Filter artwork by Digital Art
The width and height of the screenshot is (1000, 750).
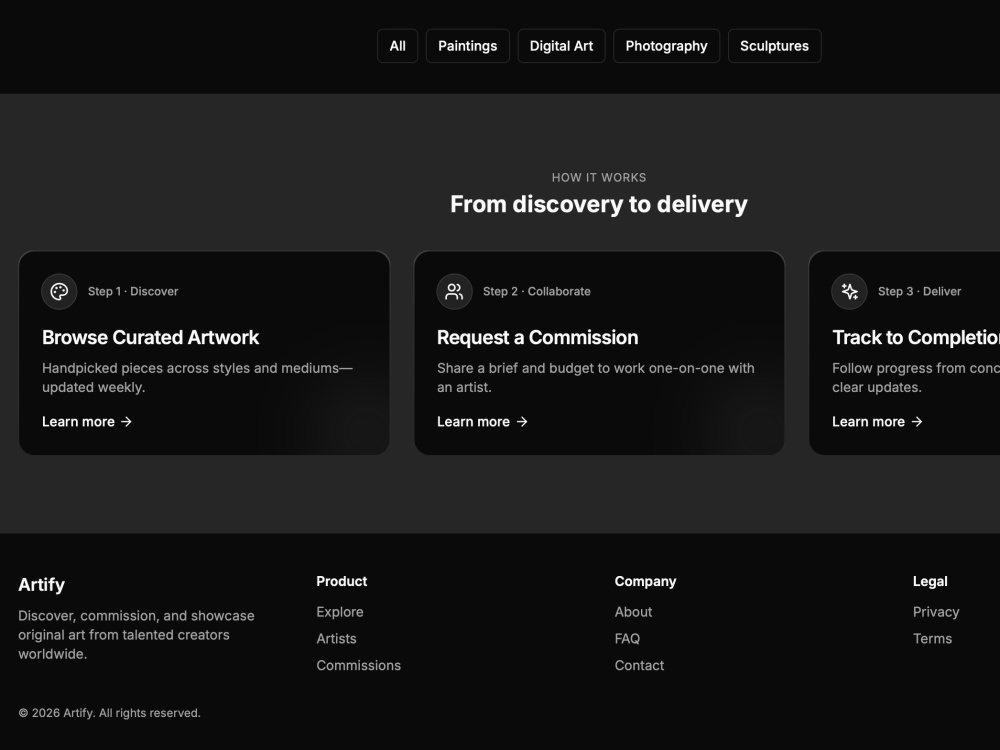(x=561, y=46)
